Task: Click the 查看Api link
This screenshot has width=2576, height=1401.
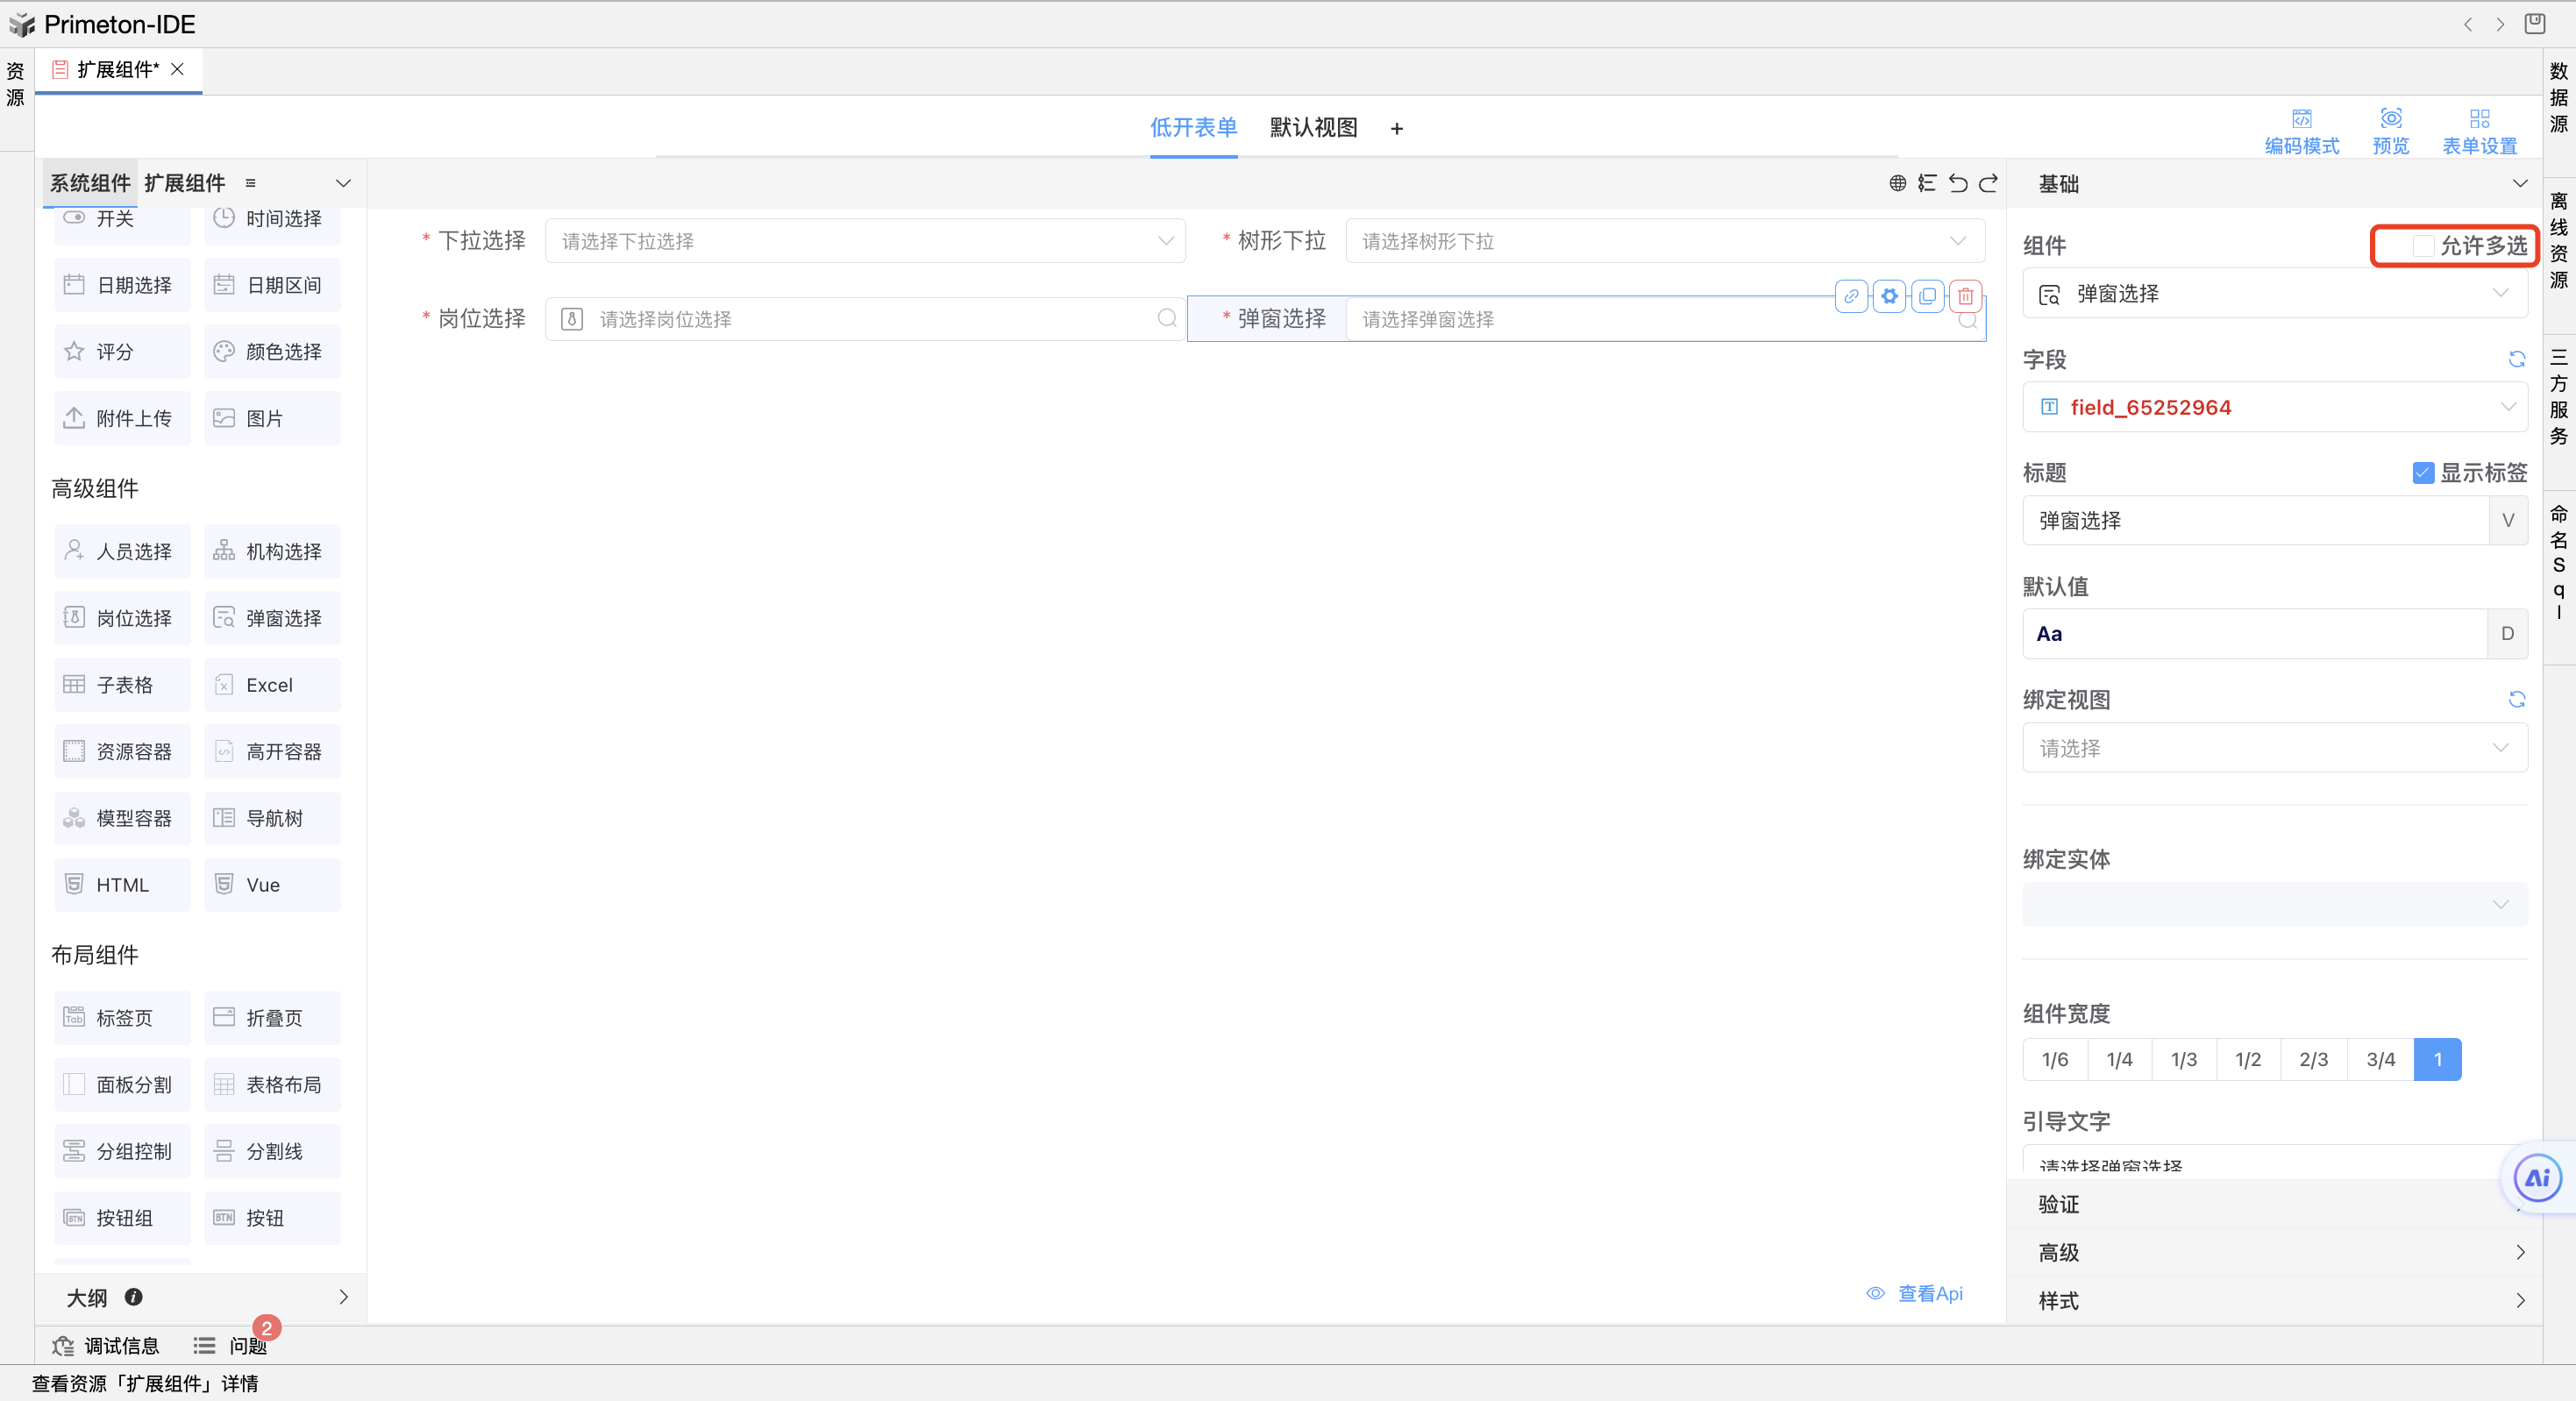Action: 1929,1293
